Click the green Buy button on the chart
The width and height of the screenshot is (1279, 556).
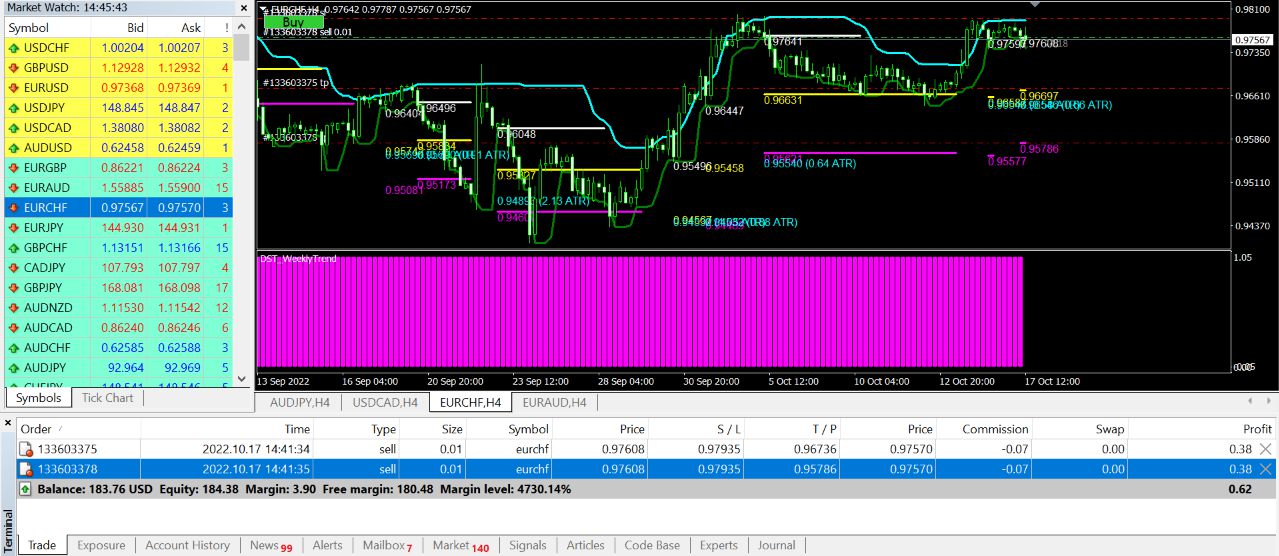(x=294, y=21)
